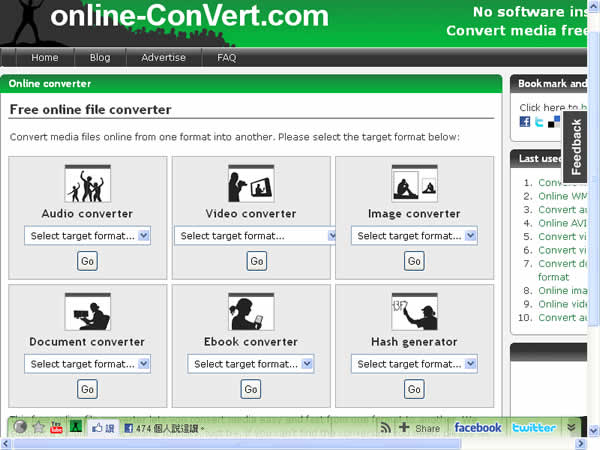Collapse bottom toolbar with double-chevron icon
The height and width of the screenshot is (450, 600).
click(x=571, y=427)
